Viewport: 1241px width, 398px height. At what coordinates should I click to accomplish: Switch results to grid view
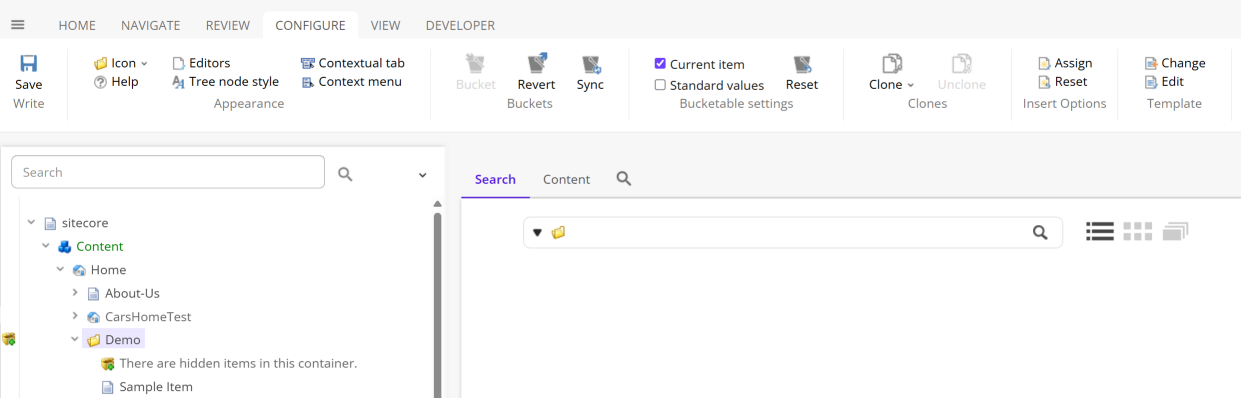click(x=1137, y=232)
